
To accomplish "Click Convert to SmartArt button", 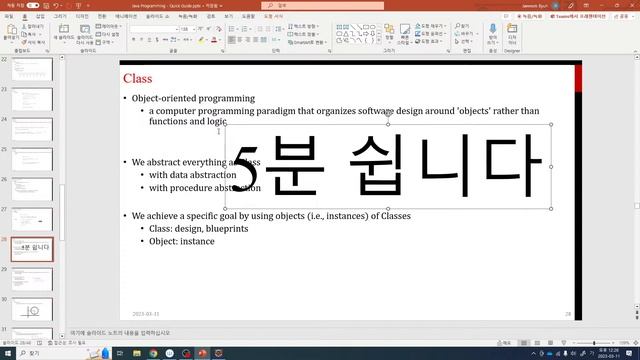I will tap(307, 42).
